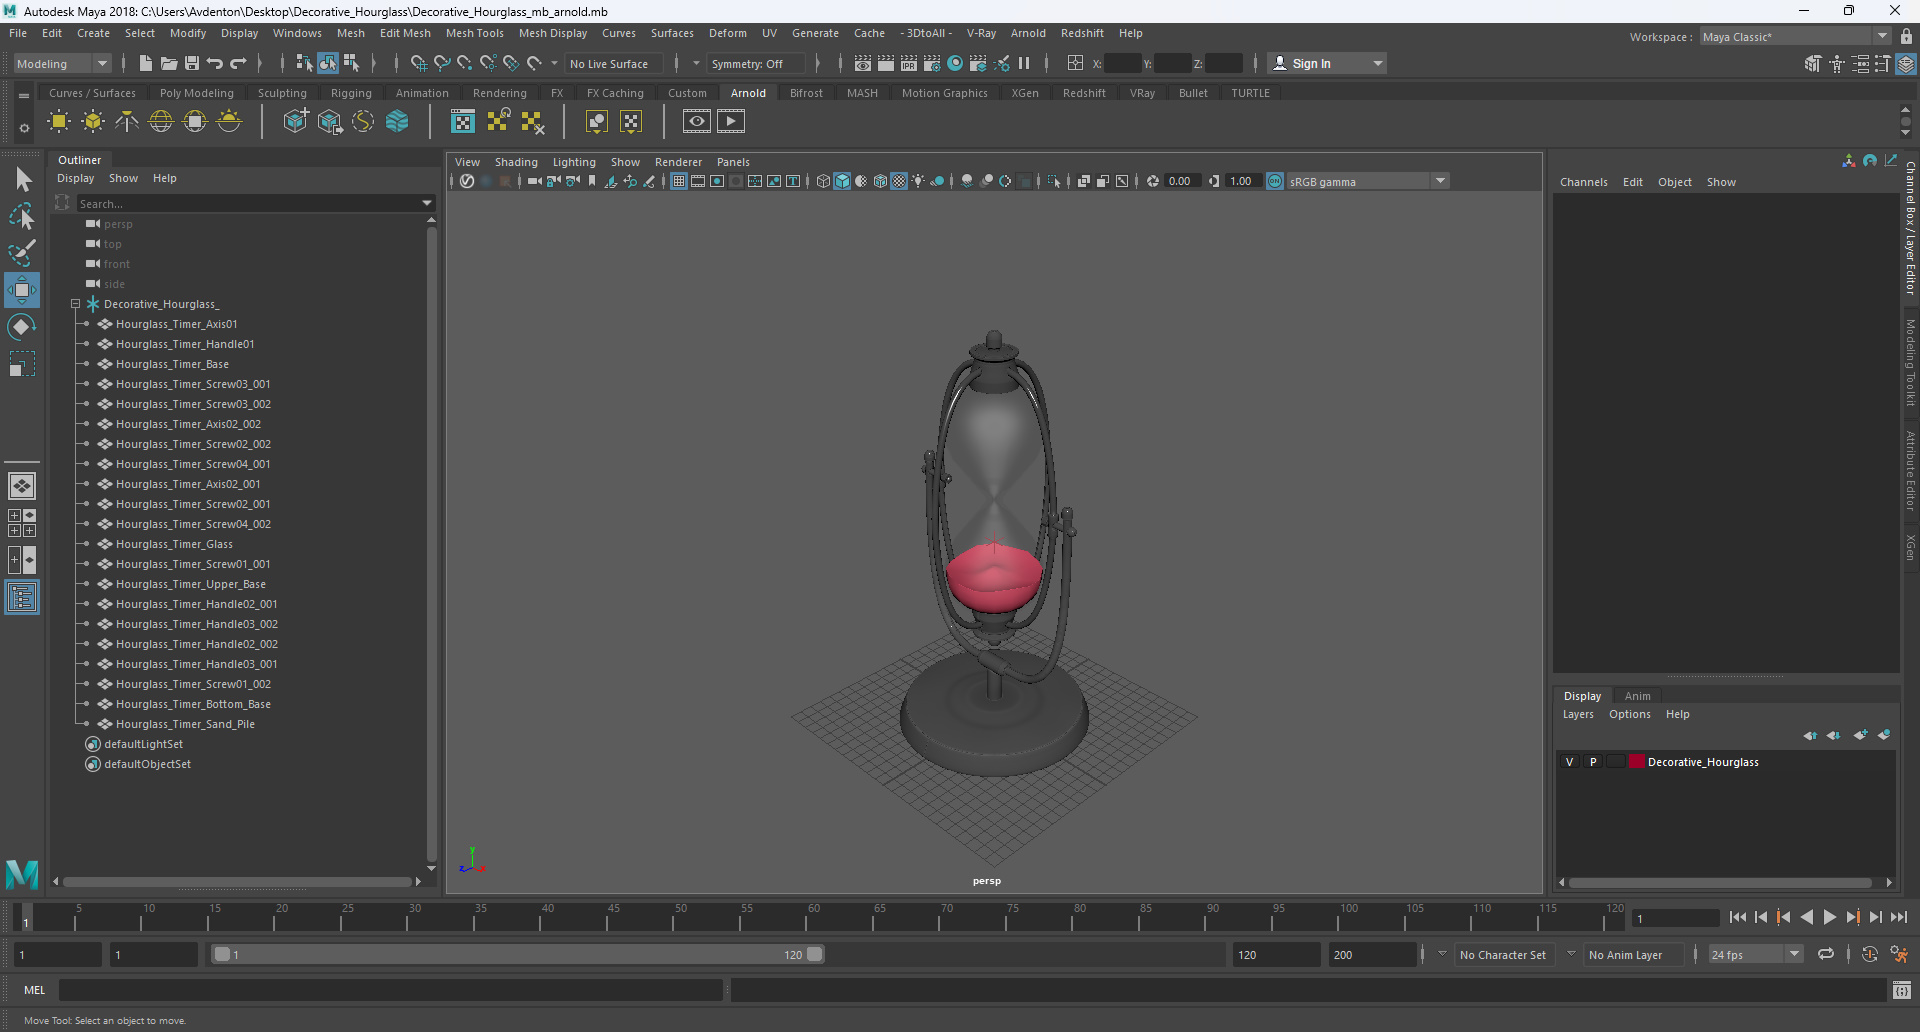Open the viewport Shading menu
This screenshot has width=1920, height=1032.
(x=516, y=162)
